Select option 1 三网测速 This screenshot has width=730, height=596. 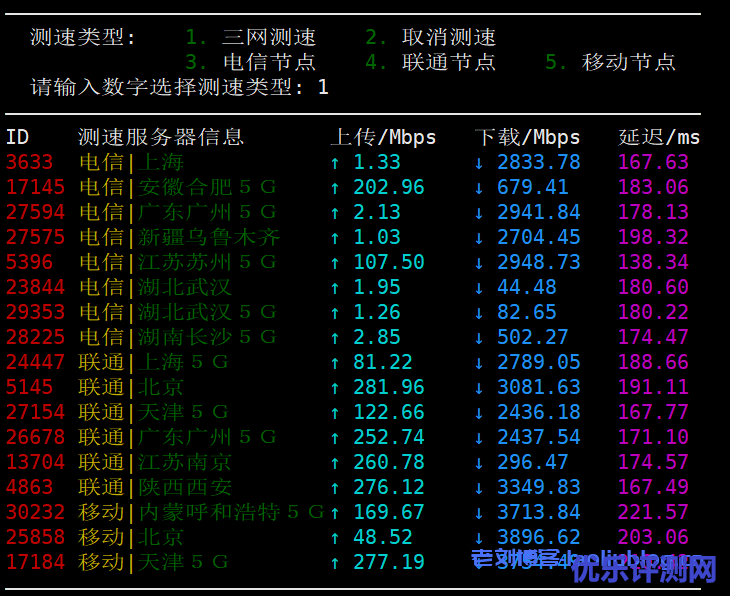(251, 37)
